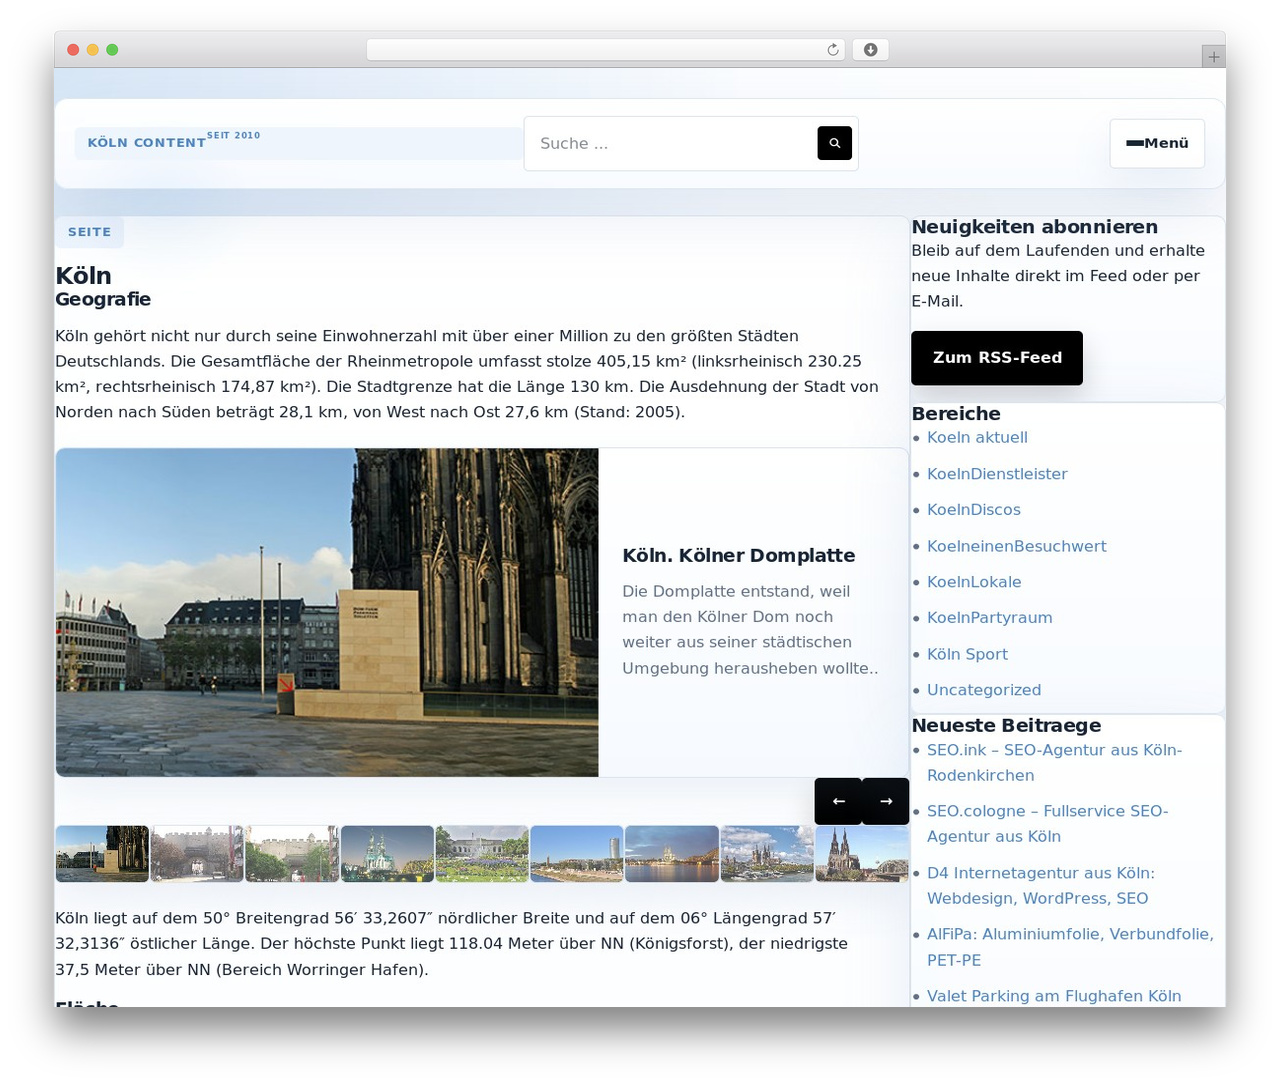The image size is (1280, 1084).
Task: Select third thumbnail showing city wall
Action: [292, 854]
